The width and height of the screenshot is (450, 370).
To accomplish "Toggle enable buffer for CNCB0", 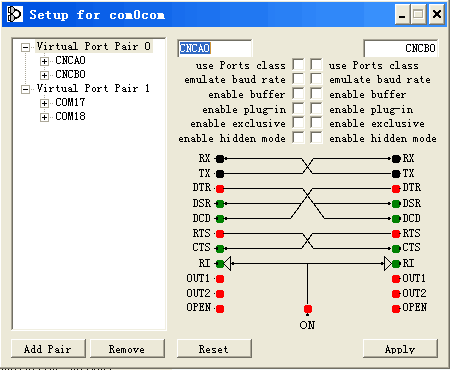I will [316, 94].
